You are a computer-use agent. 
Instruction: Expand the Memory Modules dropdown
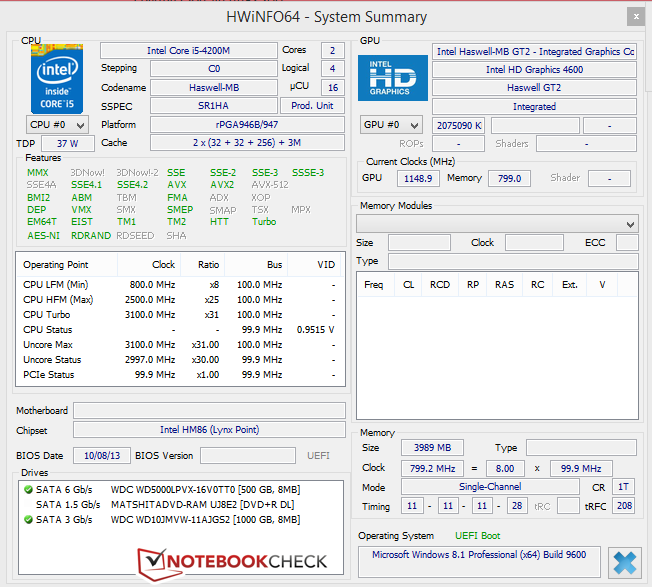(x=497, y=224)
